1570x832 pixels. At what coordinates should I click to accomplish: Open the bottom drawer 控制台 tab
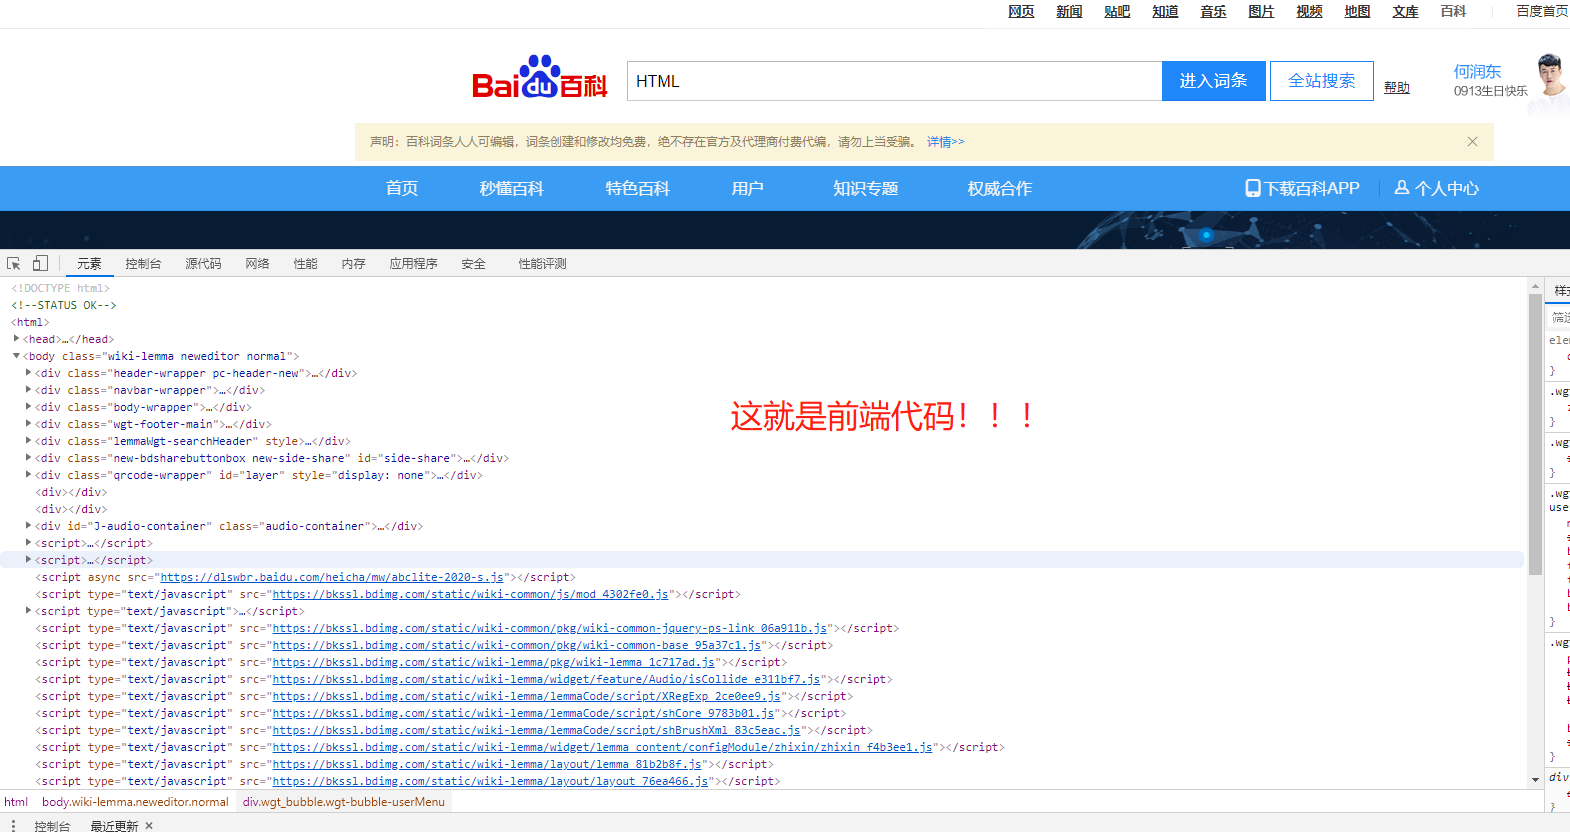click(52, 826)
